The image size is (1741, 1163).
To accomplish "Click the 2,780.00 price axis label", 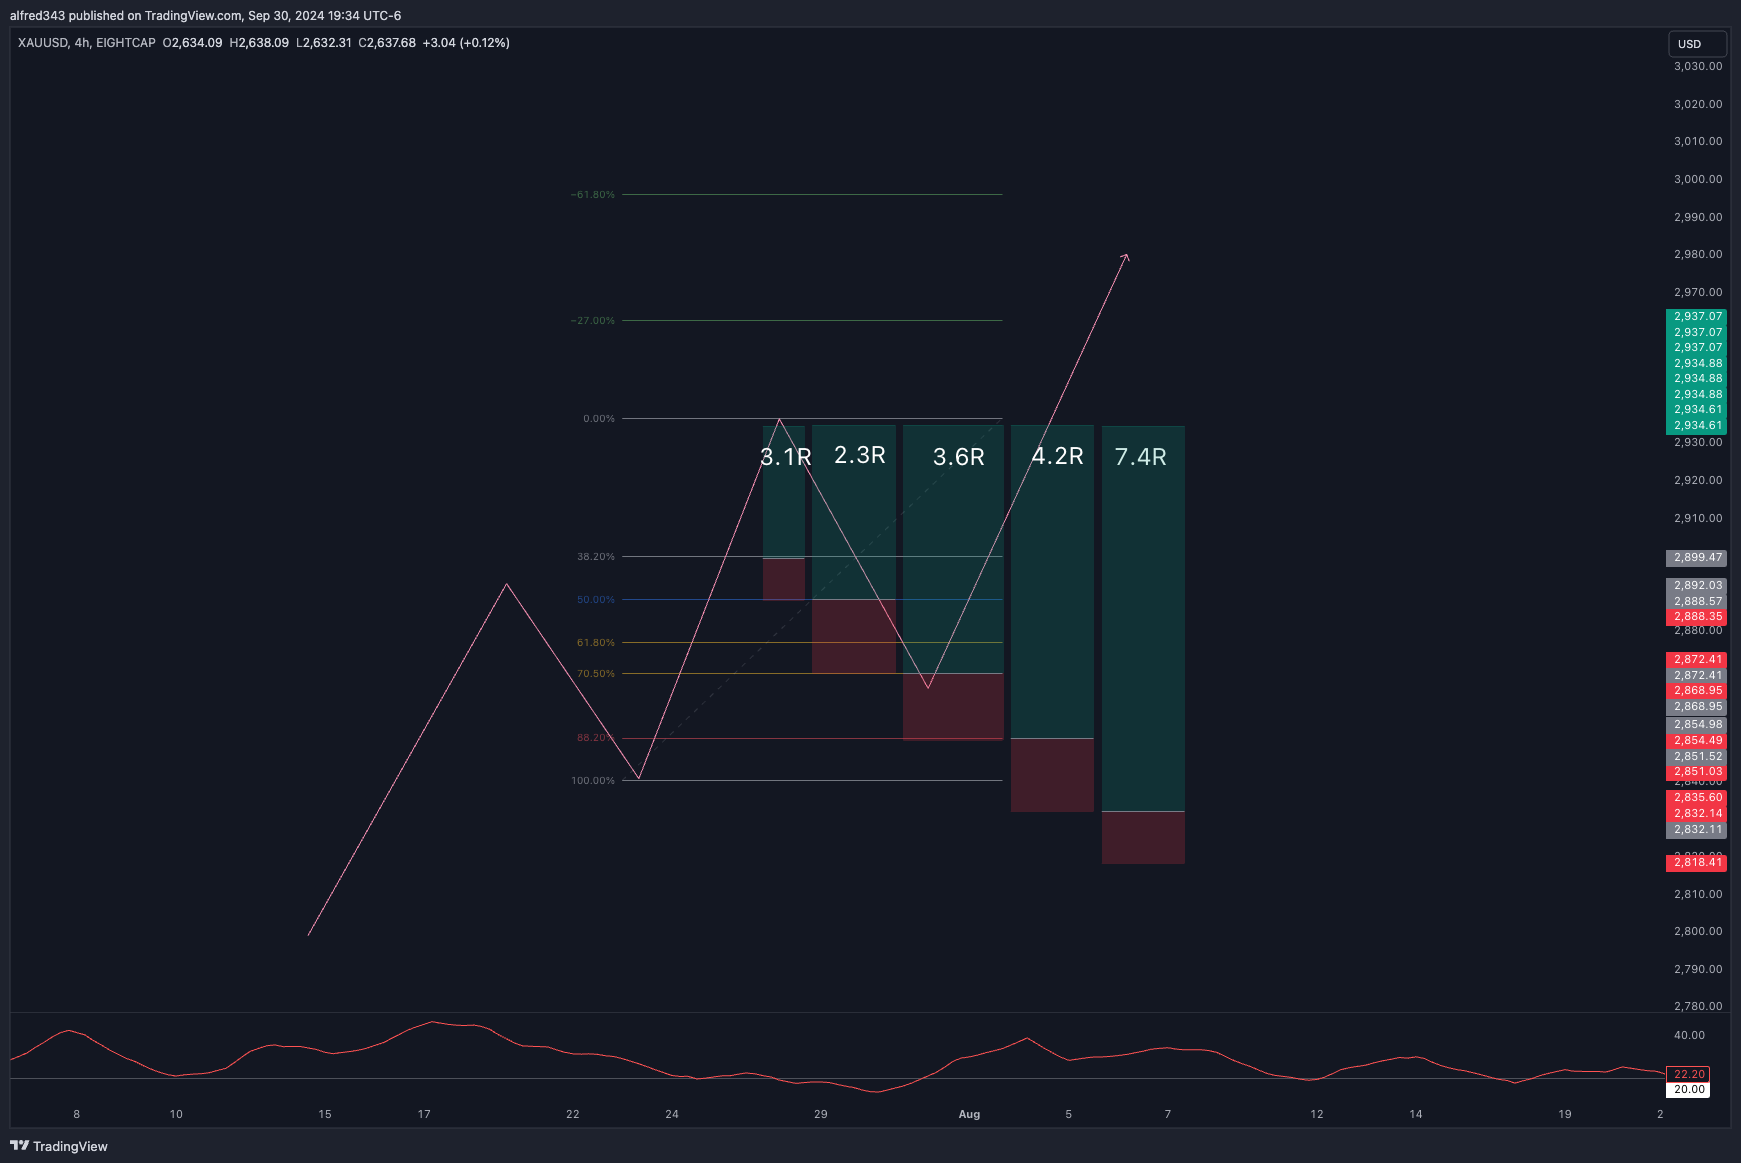I will (x=1698, y=1007).
